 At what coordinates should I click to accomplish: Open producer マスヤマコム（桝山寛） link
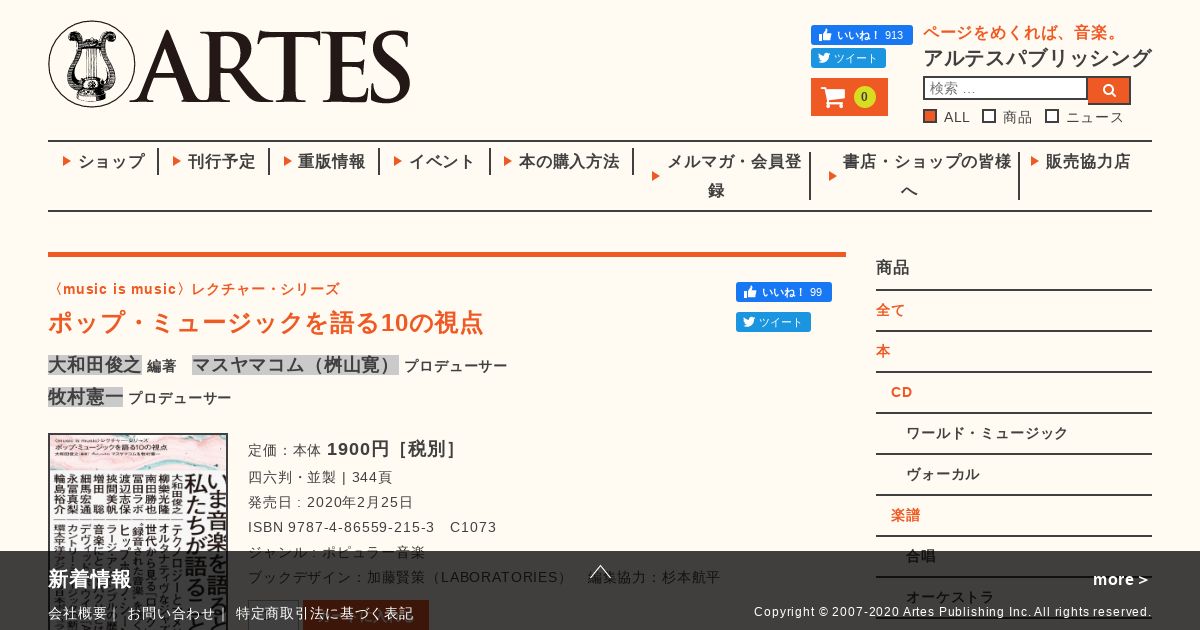pos(295,364)
